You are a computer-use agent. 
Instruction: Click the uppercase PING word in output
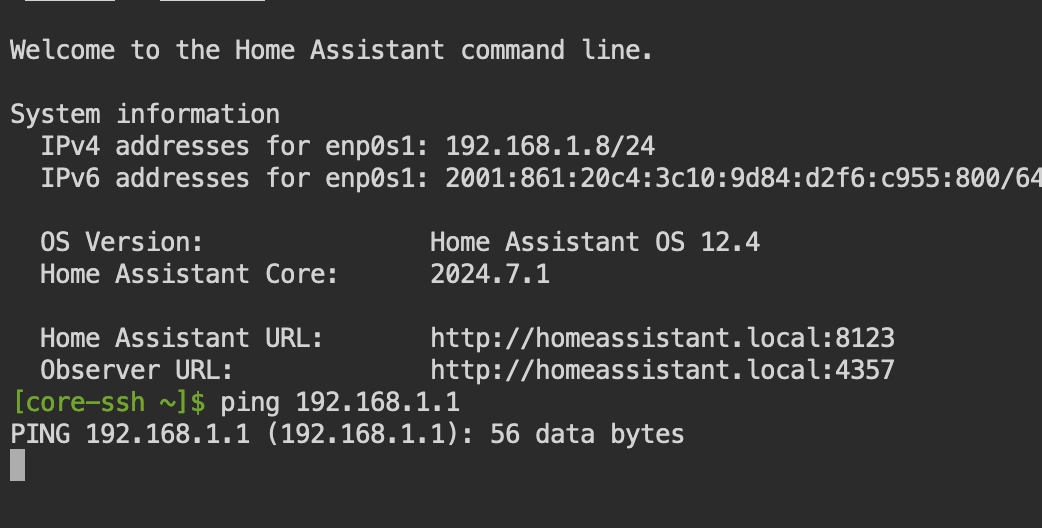tap(40, 434)
